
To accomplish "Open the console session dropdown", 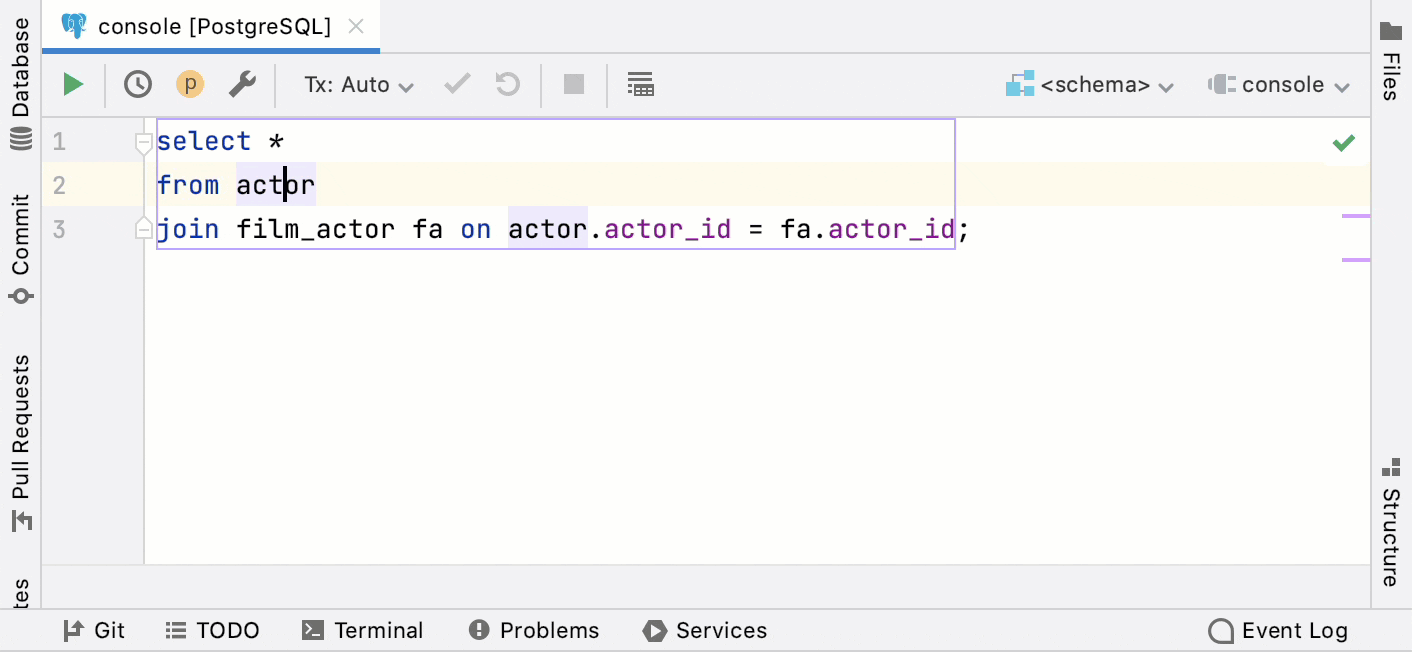I will click(x=1280, y=84).
